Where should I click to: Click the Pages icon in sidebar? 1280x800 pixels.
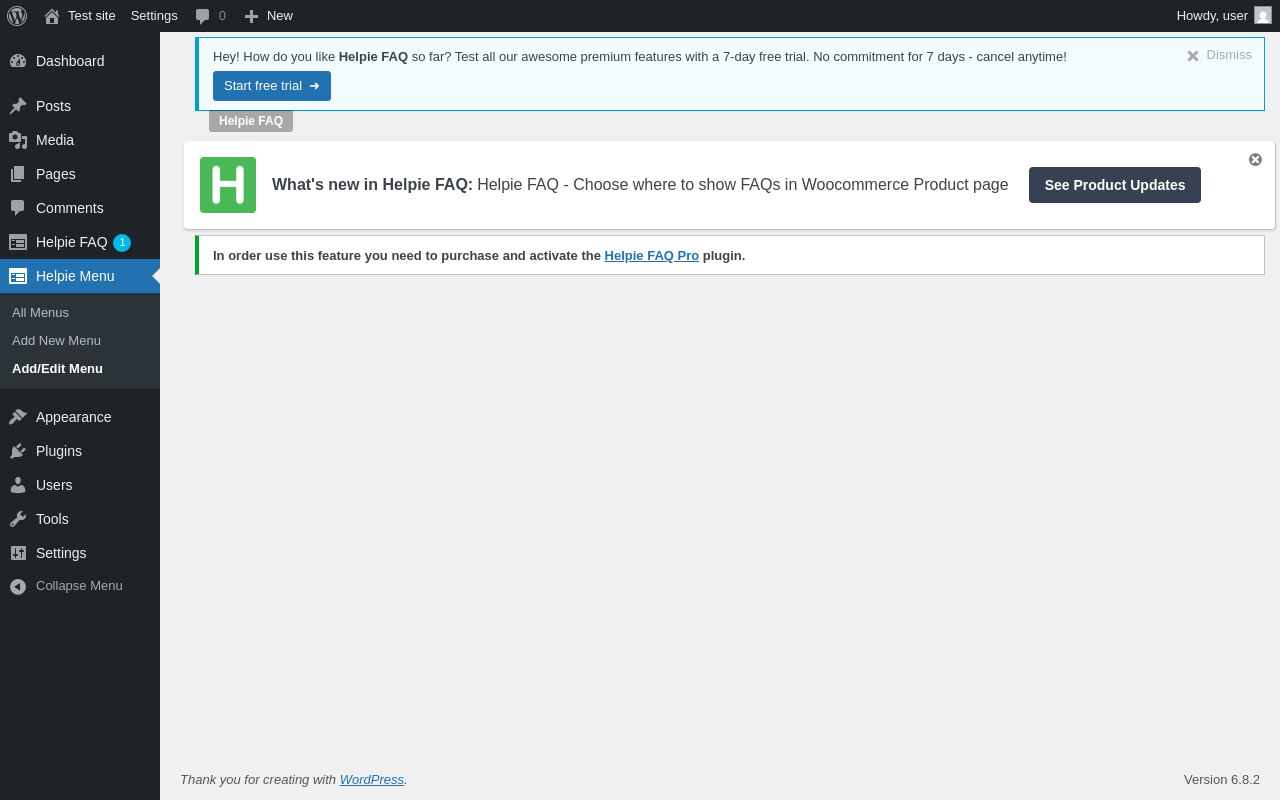[x=18, y=174]
